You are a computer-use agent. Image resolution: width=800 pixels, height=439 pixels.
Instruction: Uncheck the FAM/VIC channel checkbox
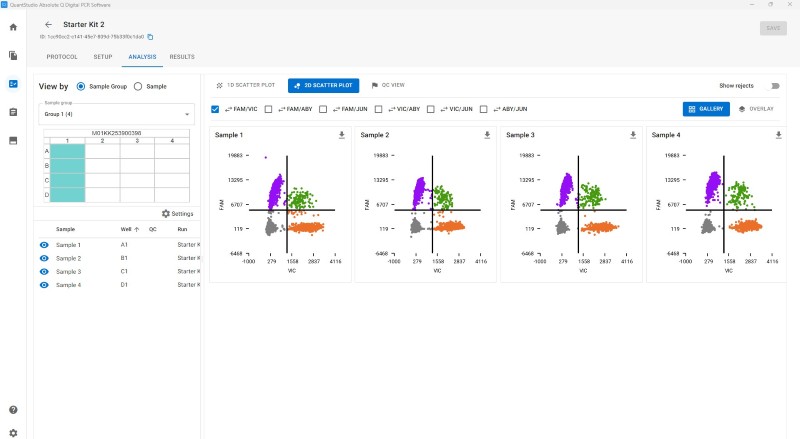pos(215,109)
